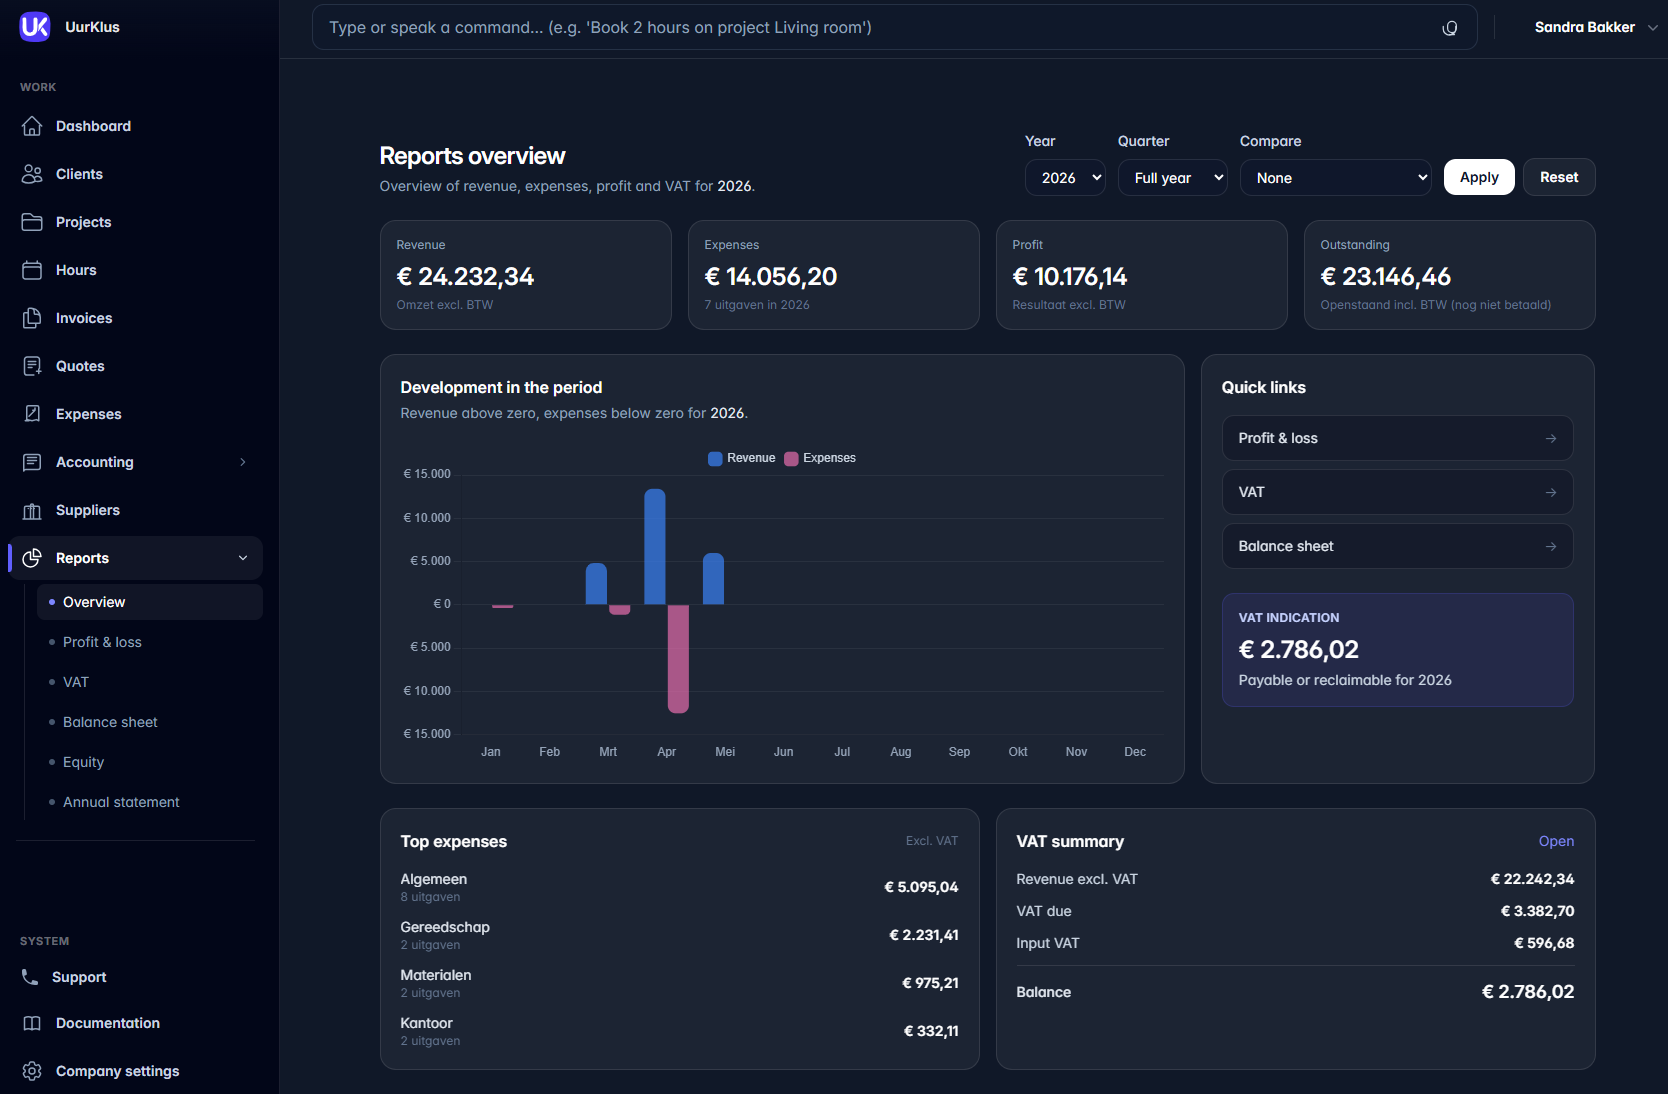The image size is (1668, 1094).
Task: Open Dashboard via the house icon
Action: [x=32, y=126]
